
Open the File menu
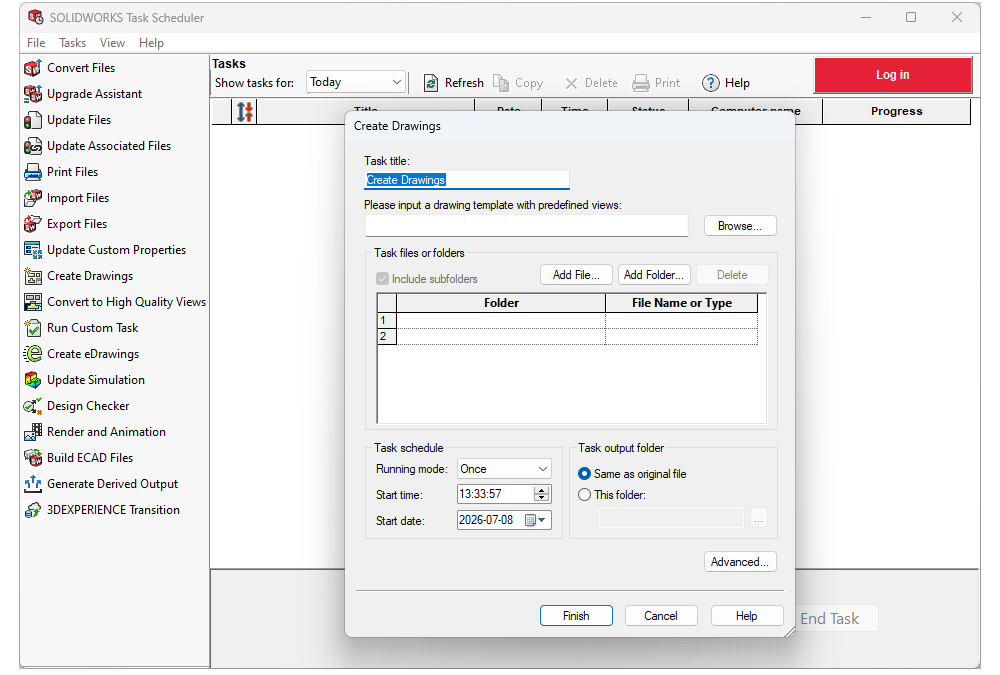point(36,43)
